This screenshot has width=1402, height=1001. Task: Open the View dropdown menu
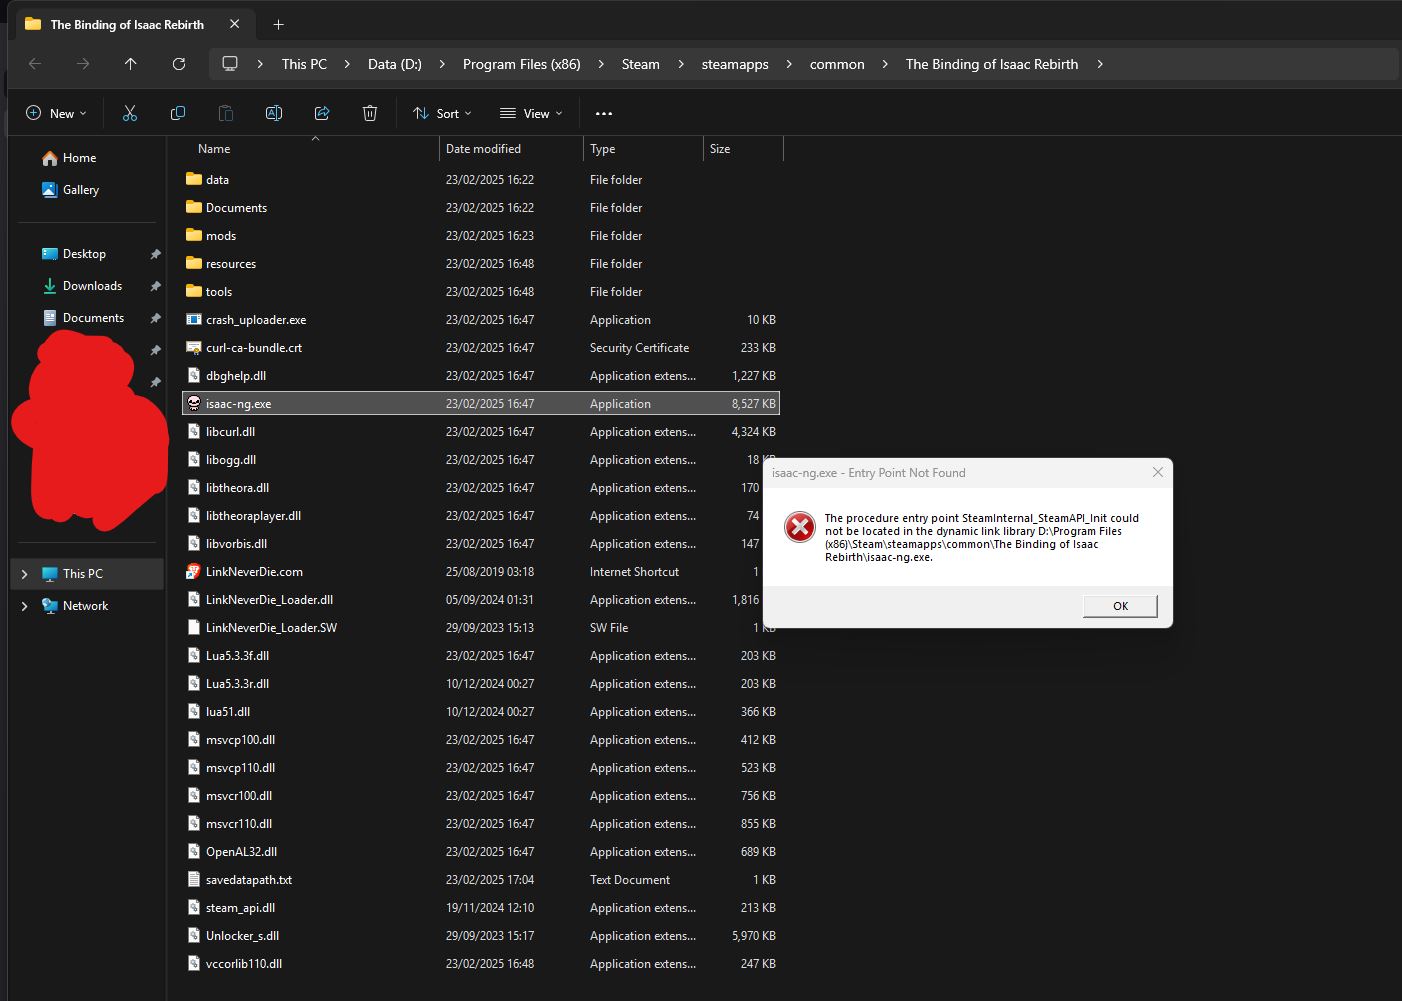tap(531, 113)
